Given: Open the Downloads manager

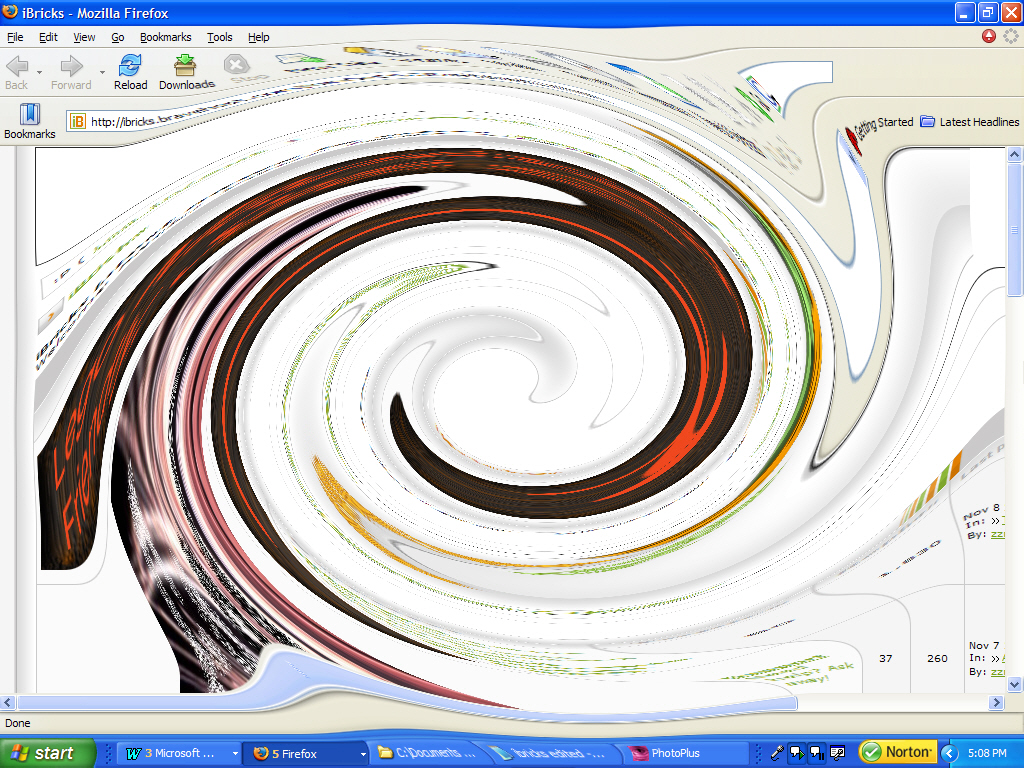Looking at the screenshot, I should coord(186,72).
